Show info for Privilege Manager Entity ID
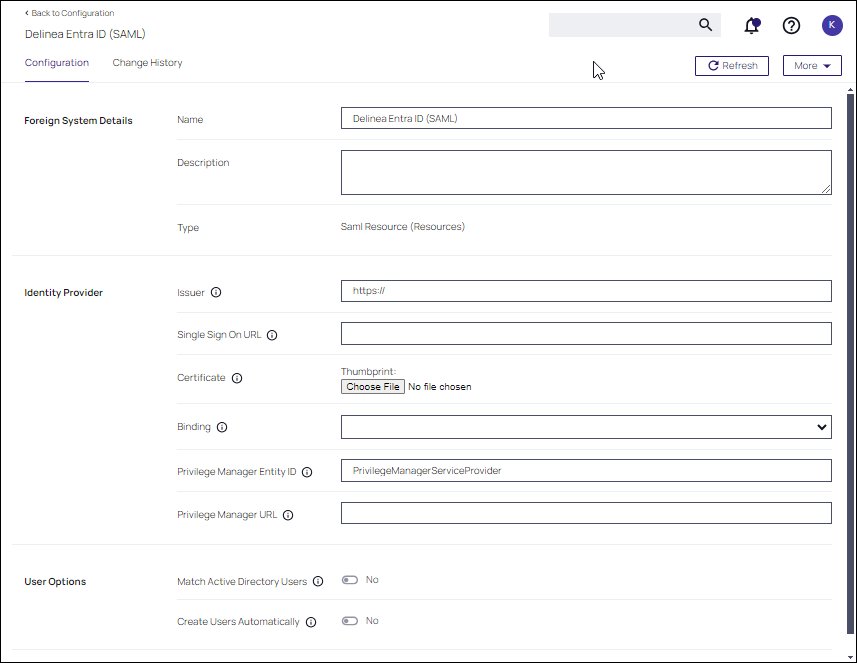This screenshot has width=857, height=663. coord(307,472)
